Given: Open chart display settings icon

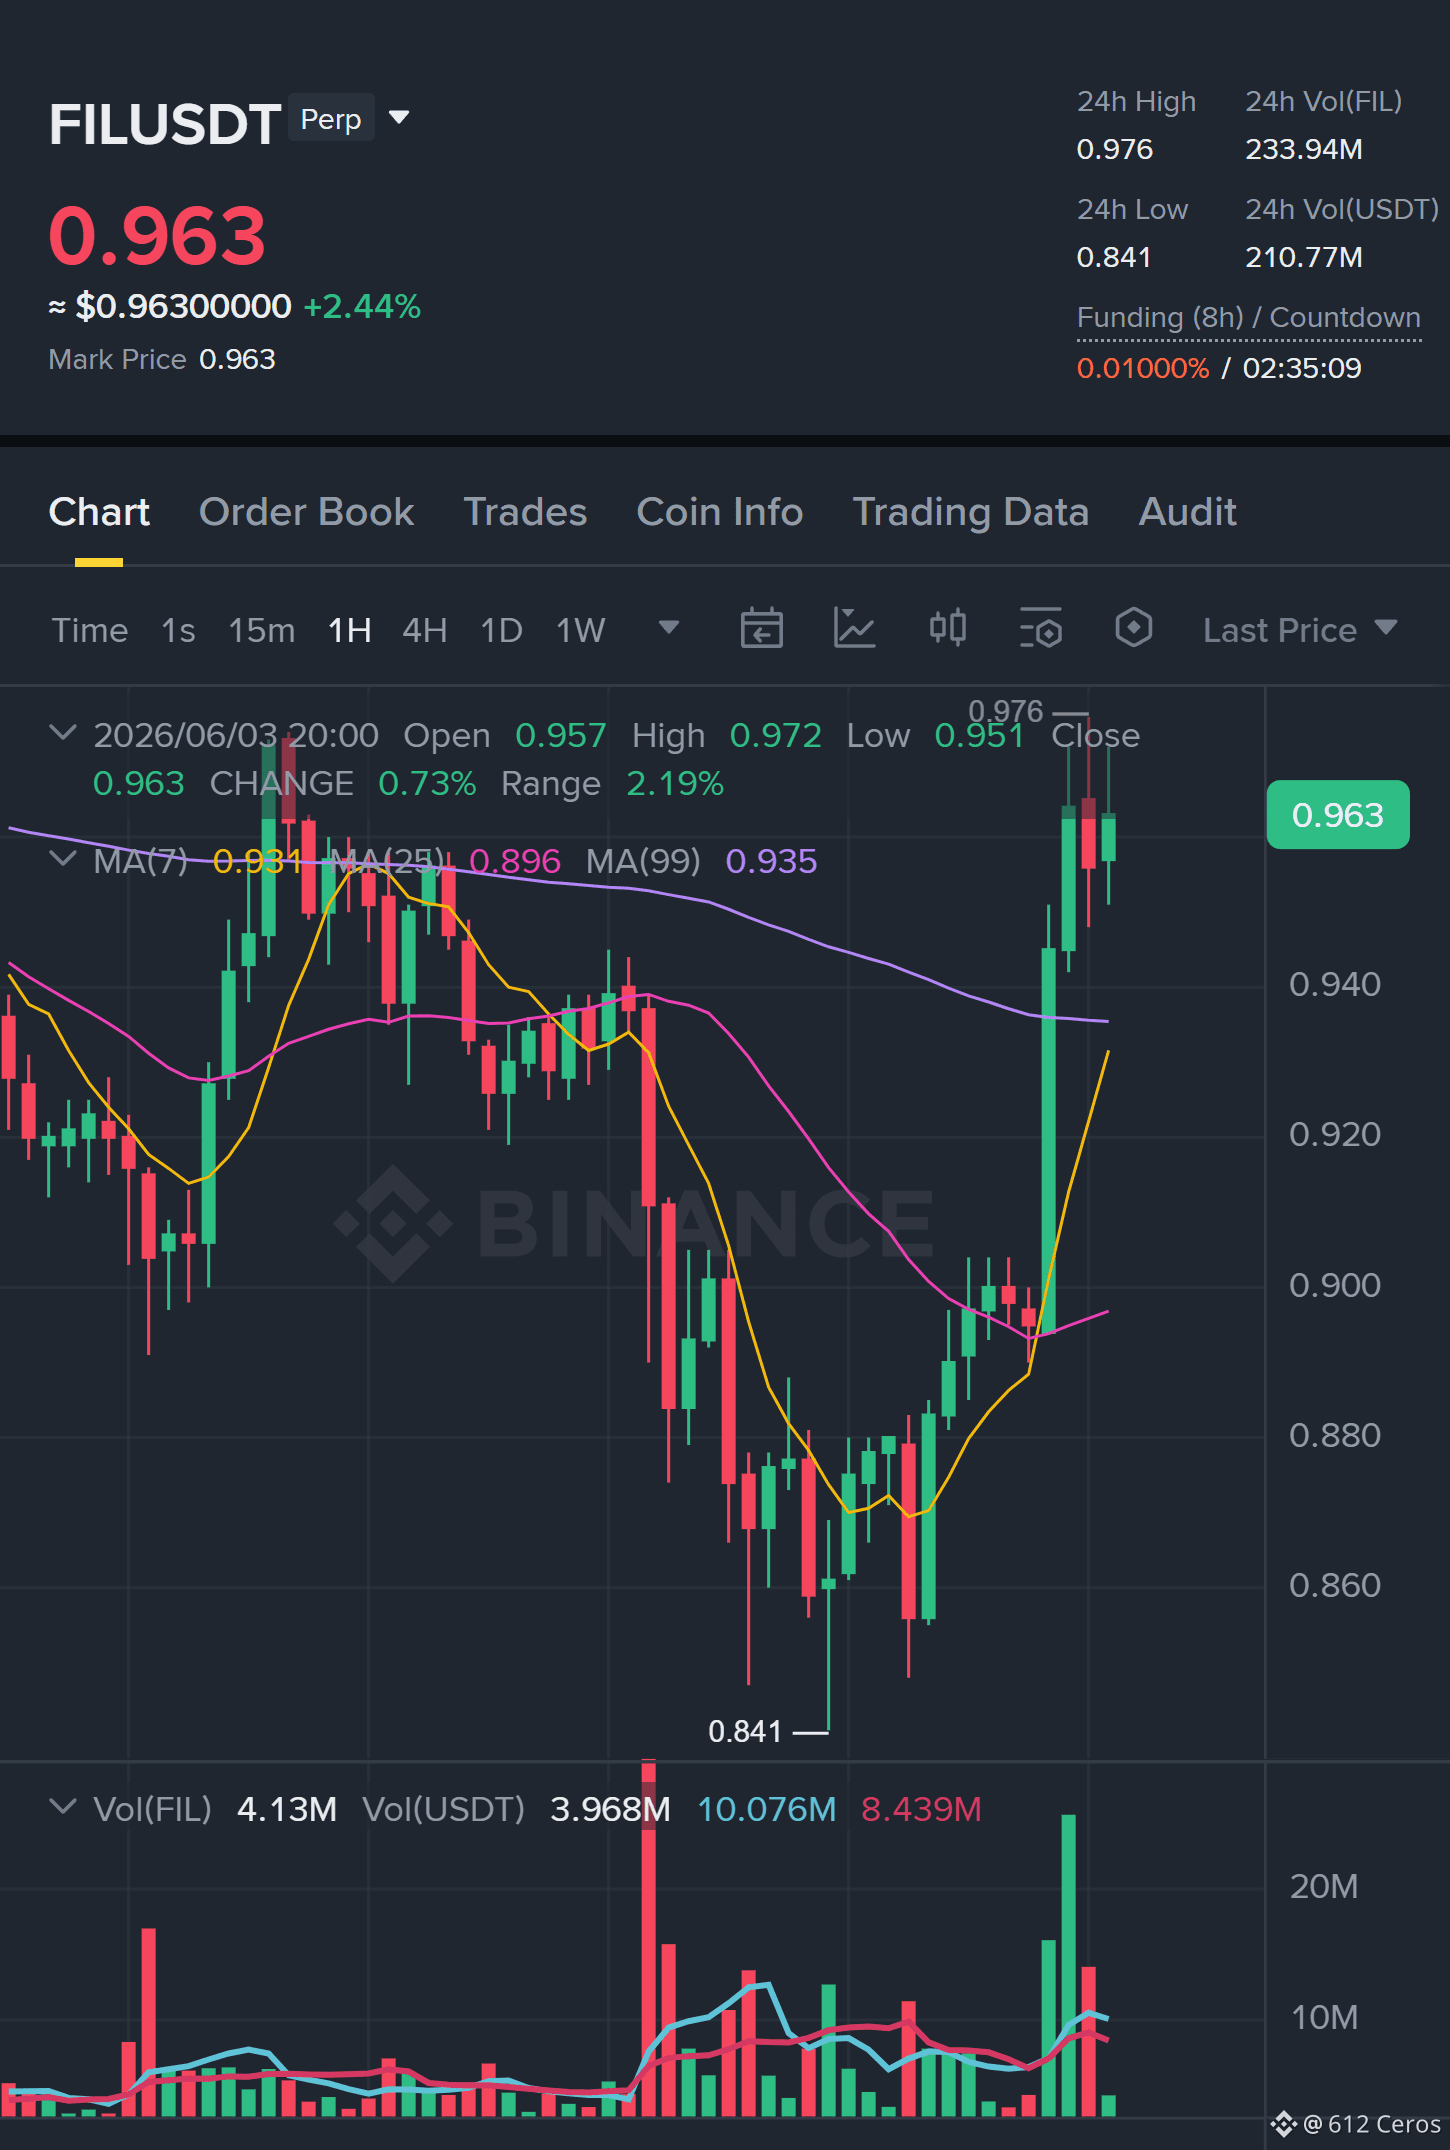Looking at the screenshot, I should (x=1040, y=629).
